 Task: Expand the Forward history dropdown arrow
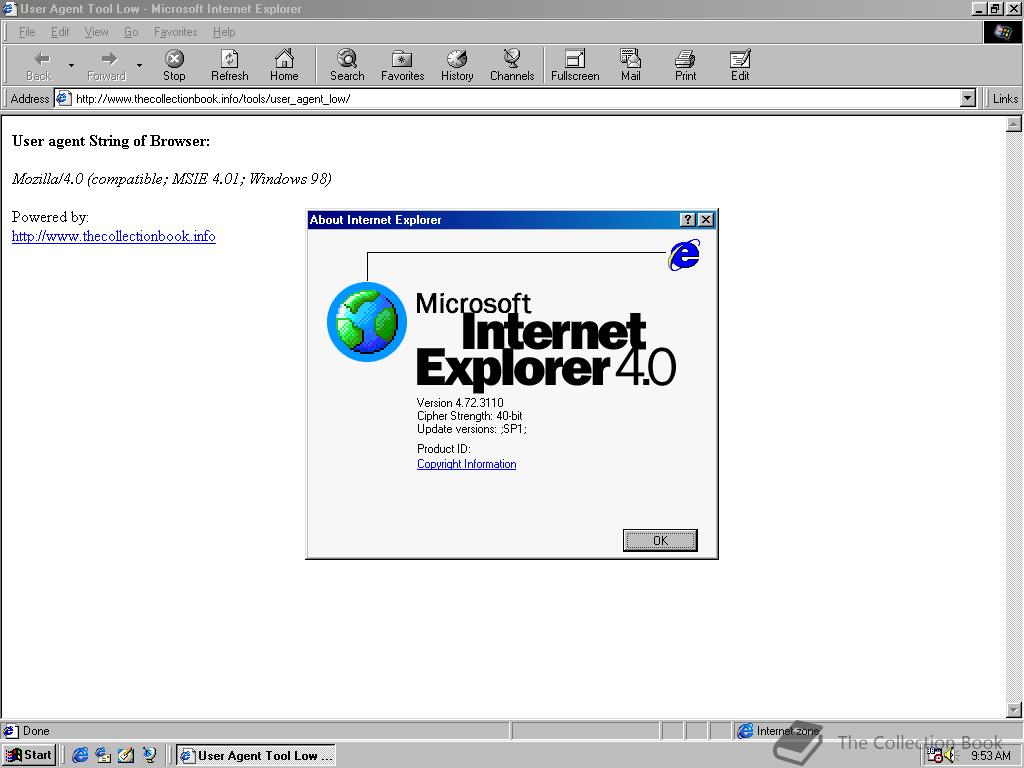point(139,65)
